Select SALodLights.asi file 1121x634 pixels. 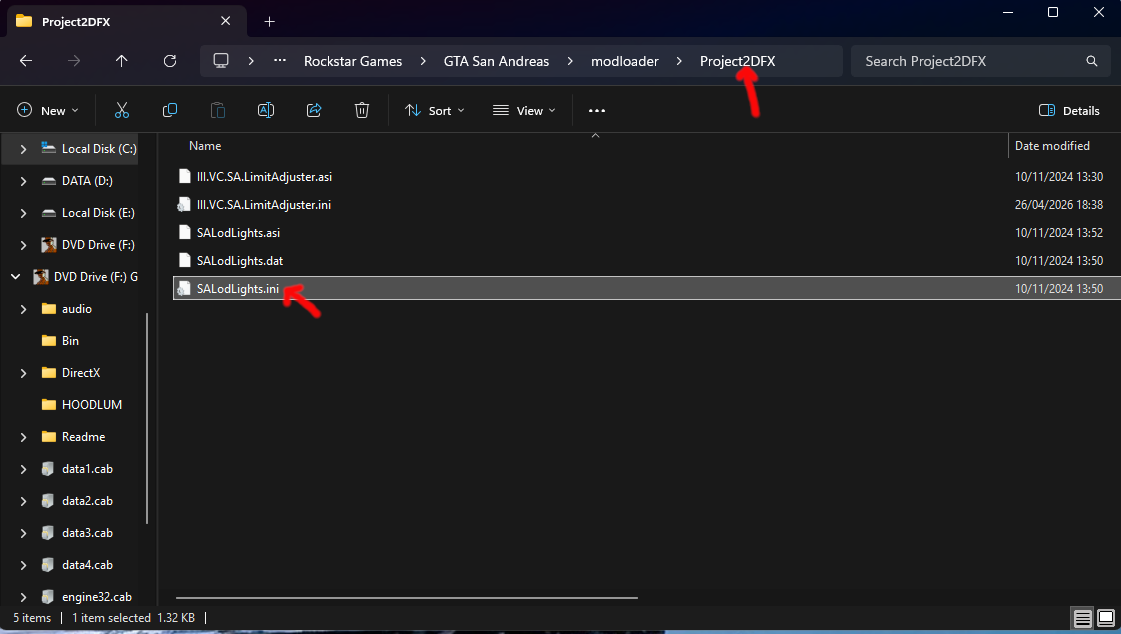coord(238,232)
